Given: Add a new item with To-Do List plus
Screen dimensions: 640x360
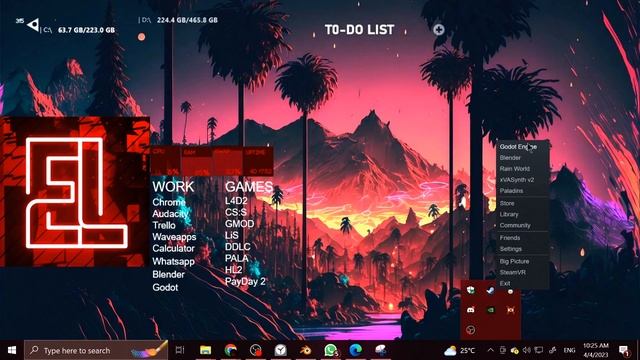Looking at the screenshot, I should 439,29.
